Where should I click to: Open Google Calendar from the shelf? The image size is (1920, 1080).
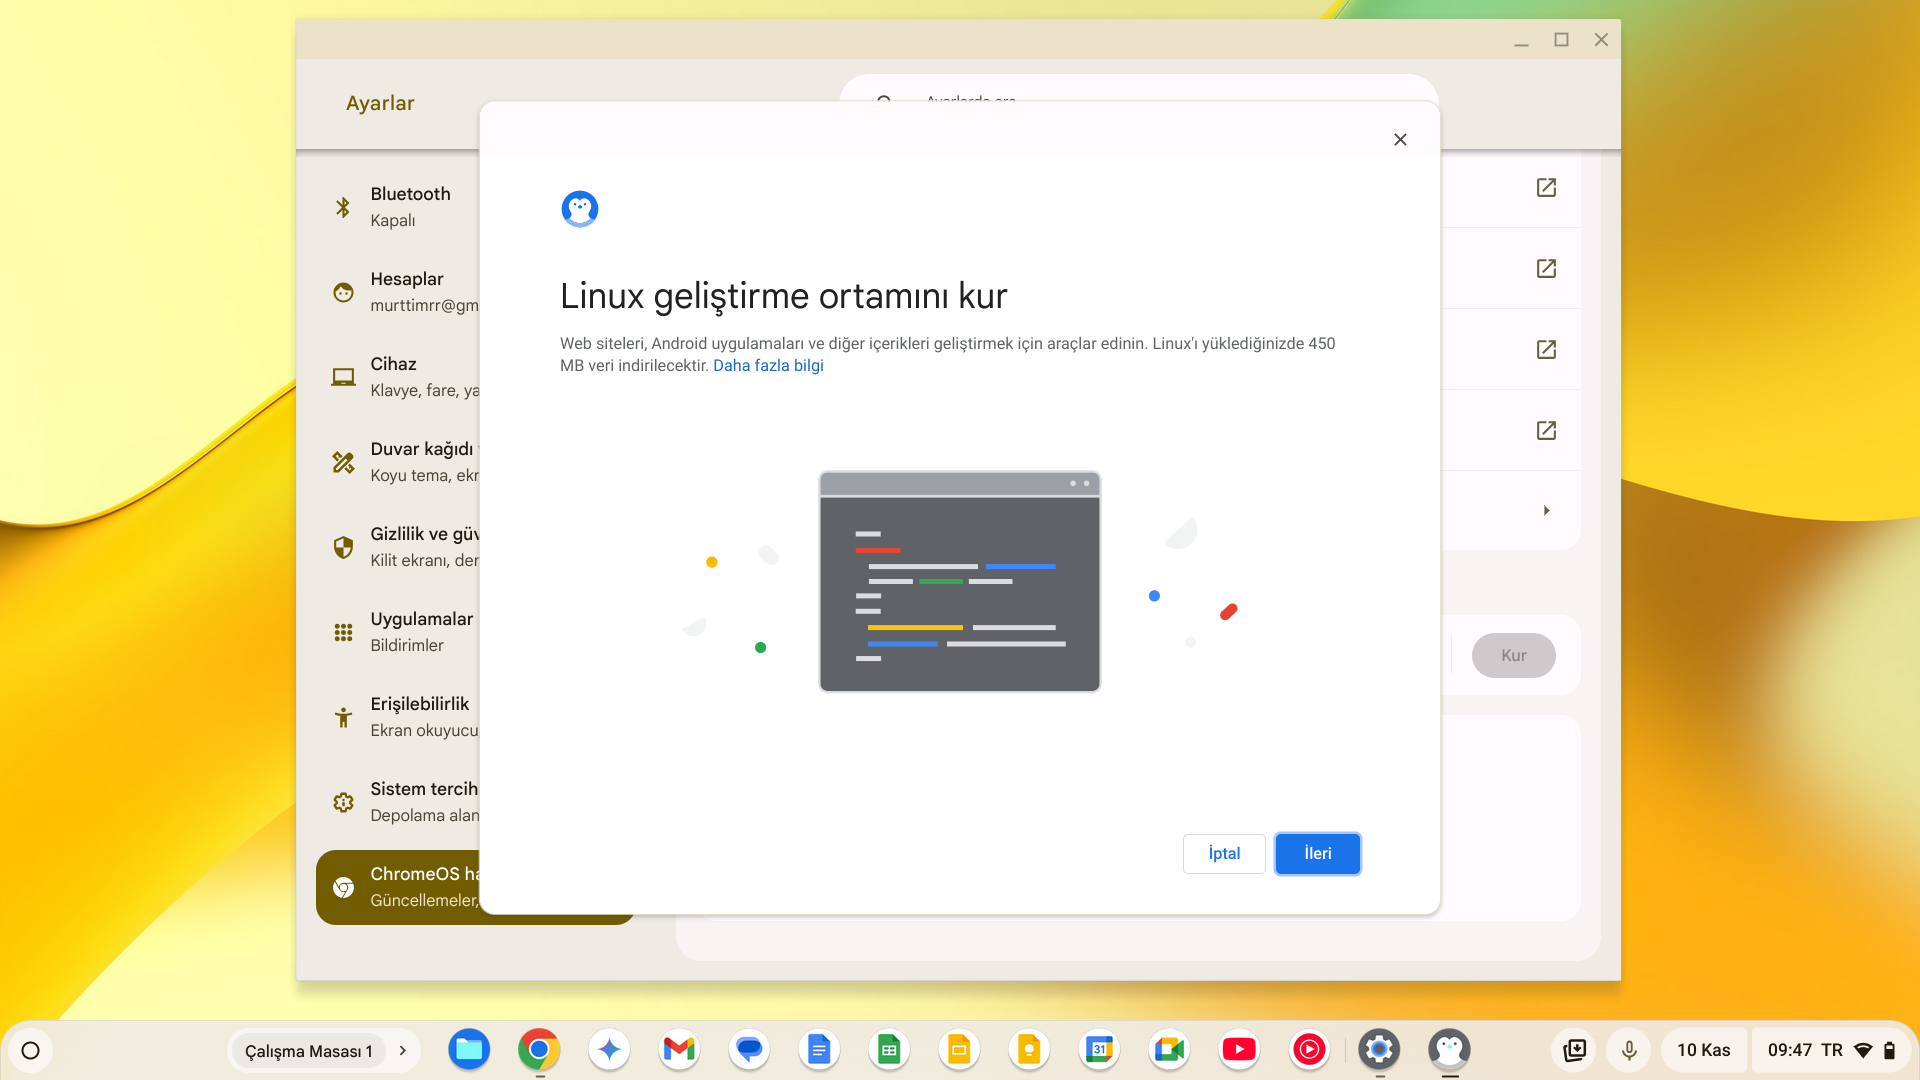coord(1099,1049)
